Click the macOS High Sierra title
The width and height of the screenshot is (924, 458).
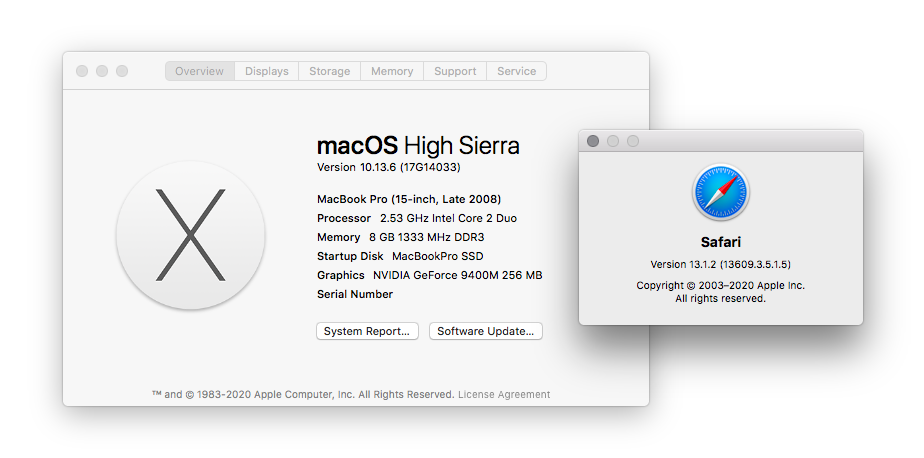pyautogui.click(x=418, y=146)
